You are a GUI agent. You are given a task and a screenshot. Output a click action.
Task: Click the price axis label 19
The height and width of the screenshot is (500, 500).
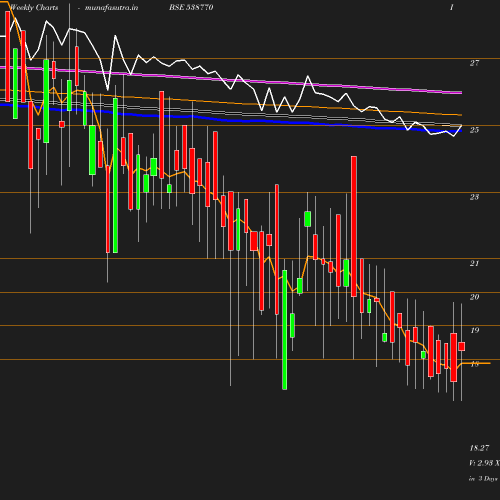[x=475, y=330]
